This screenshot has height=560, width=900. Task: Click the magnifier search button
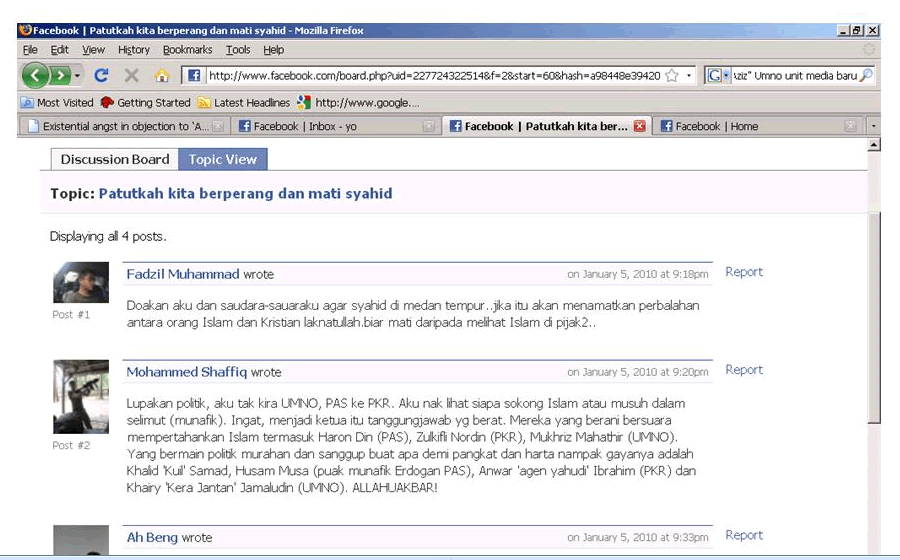tap(867, 75)
